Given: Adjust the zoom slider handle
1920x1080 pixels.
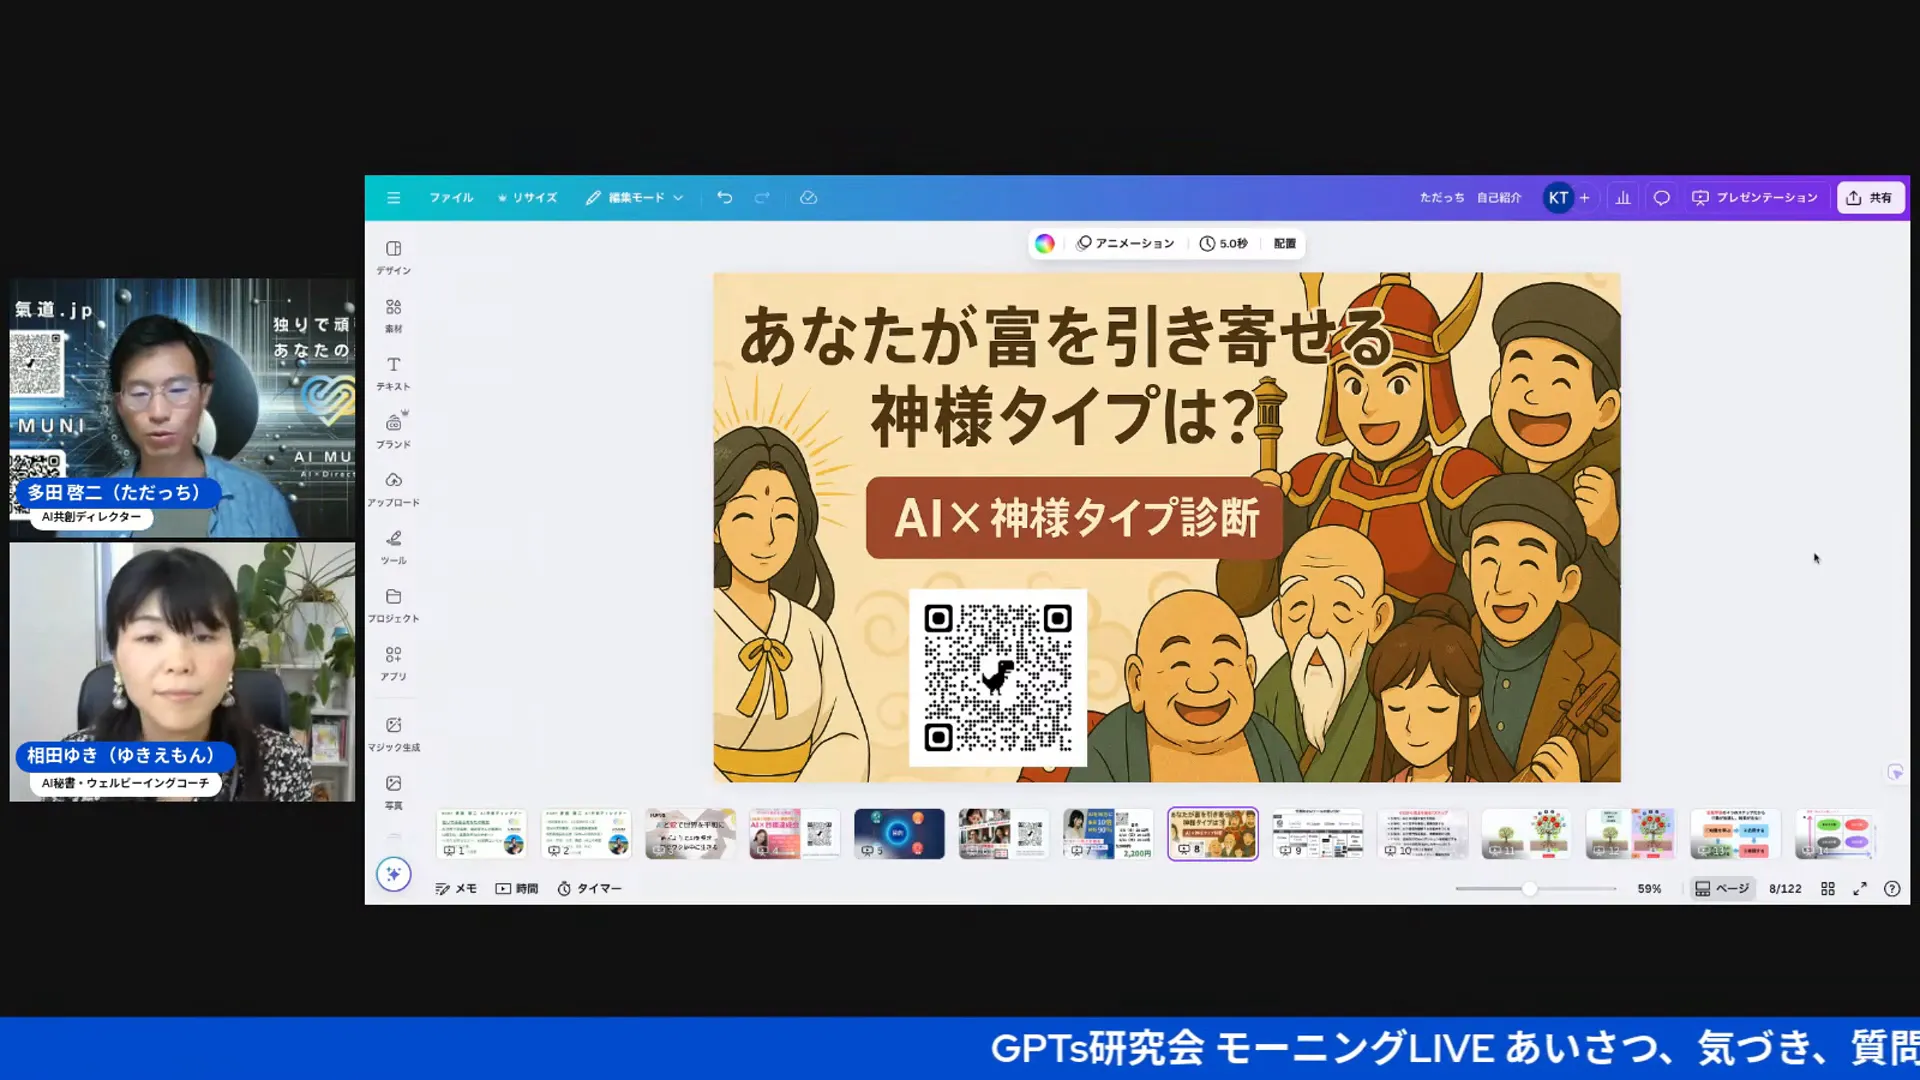Looking at the screenshot, I should pyautogui.click(x=1529, y=888).
